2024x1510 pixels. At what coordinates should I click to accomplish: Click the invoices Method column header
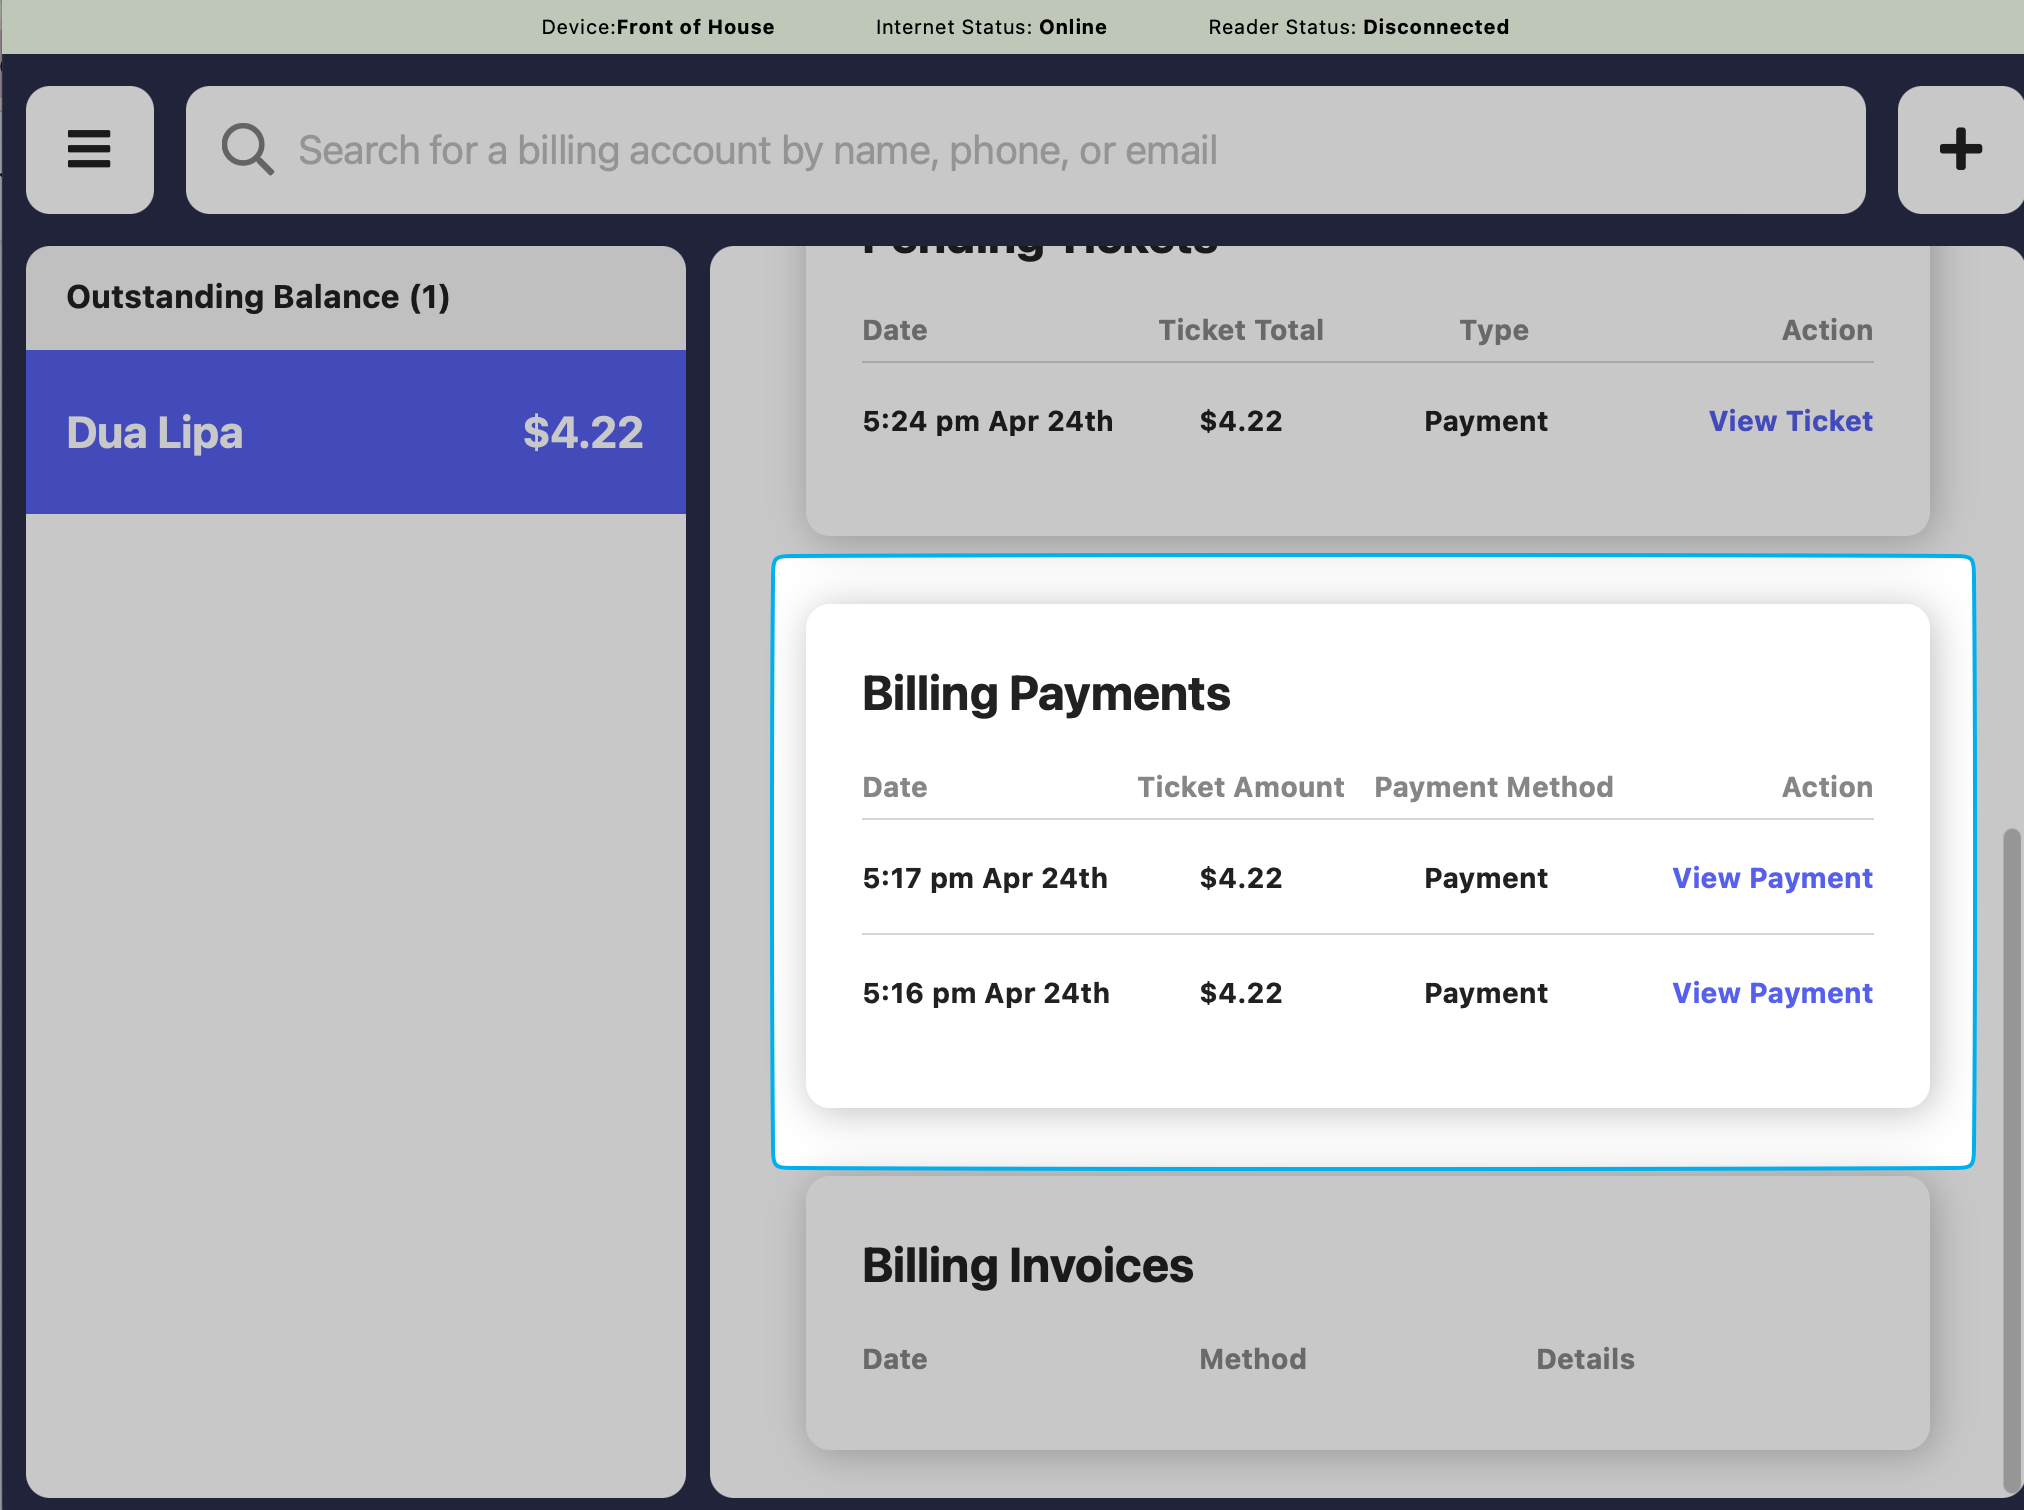[1252, 1359]
